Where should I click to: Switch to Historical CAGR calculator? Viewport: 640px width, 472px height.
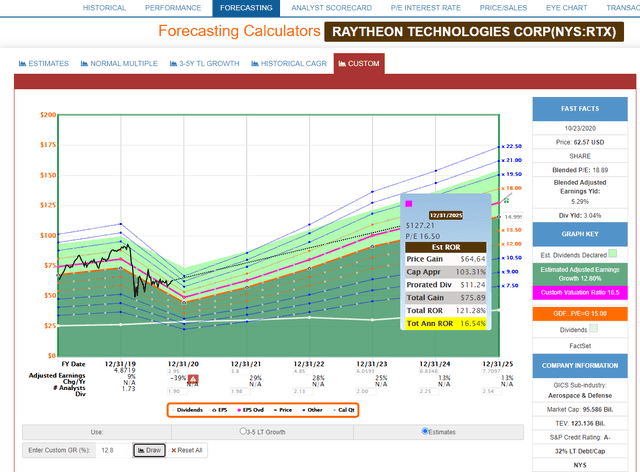coord(289,64)
